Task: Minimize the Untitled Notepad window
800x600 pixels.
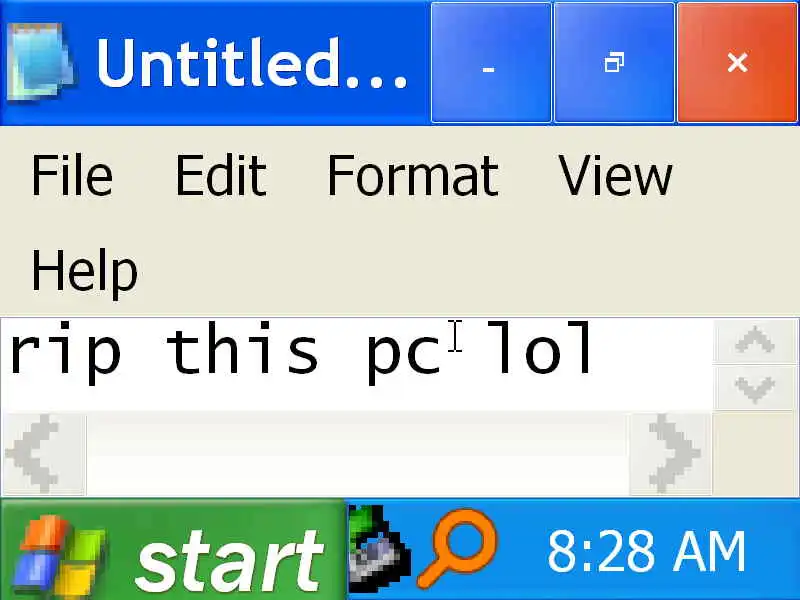Action: [491, 63]
